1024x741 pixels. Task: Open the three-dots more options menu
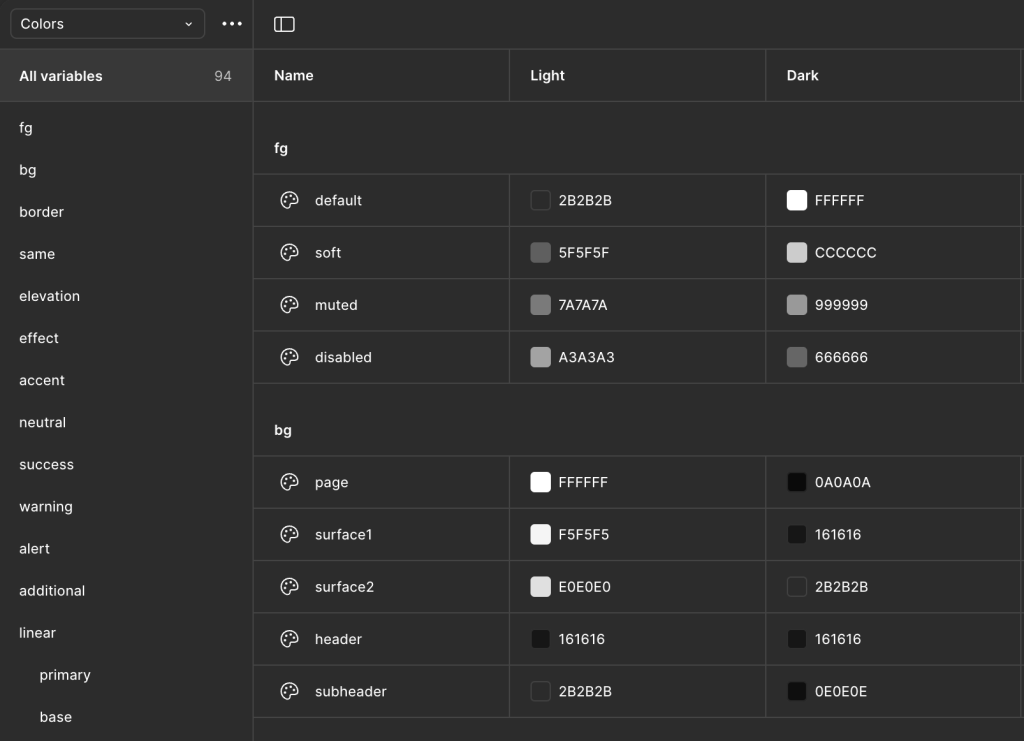coord(232,24)
